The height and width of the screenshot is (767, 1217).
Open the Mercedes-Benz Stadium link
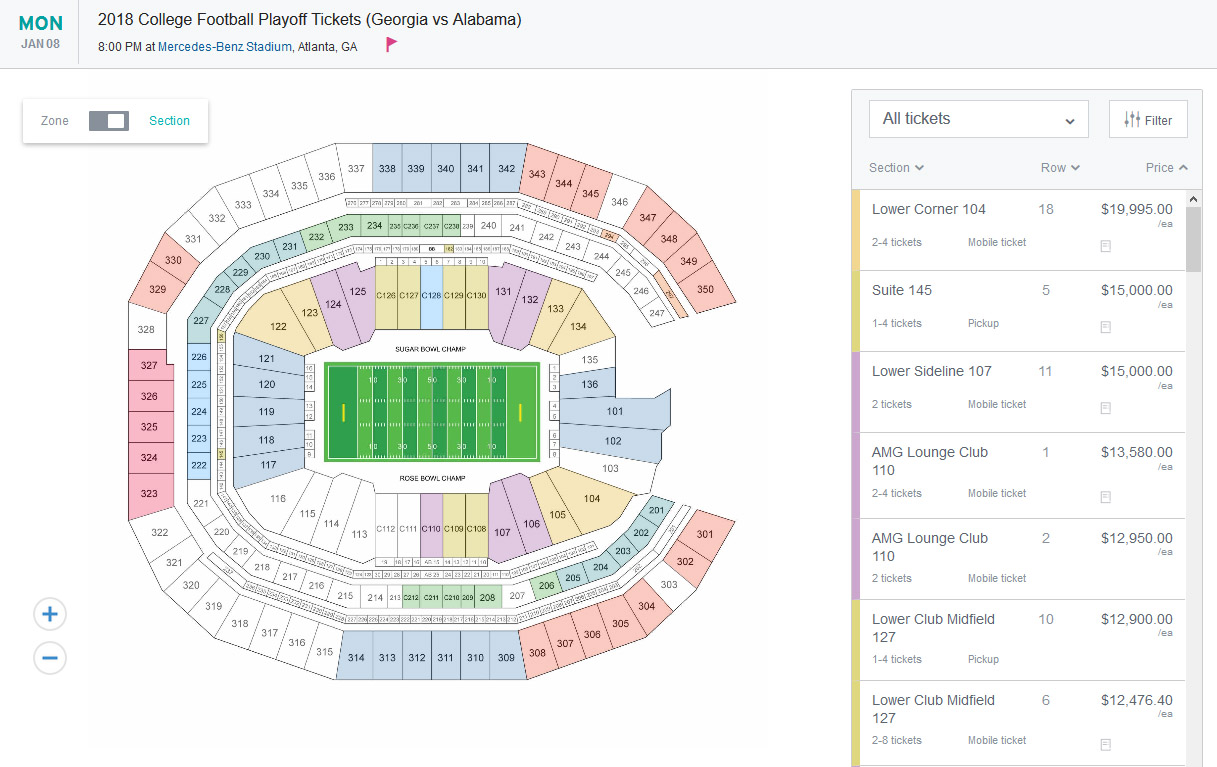click(225, 47)
